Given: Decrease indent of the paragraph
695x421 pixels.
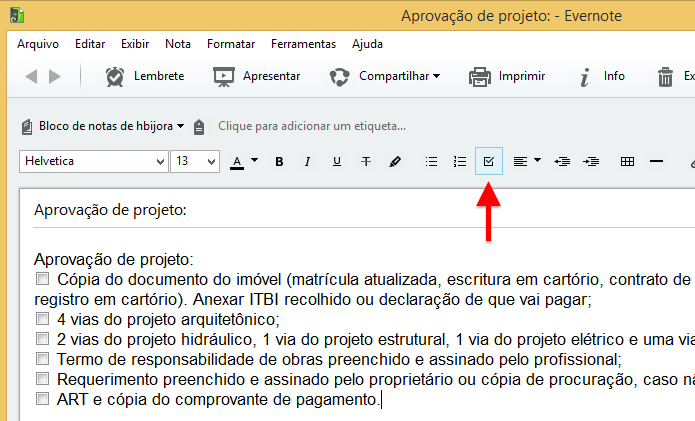Looking at the screenshot, I should (x=562, y=162).
